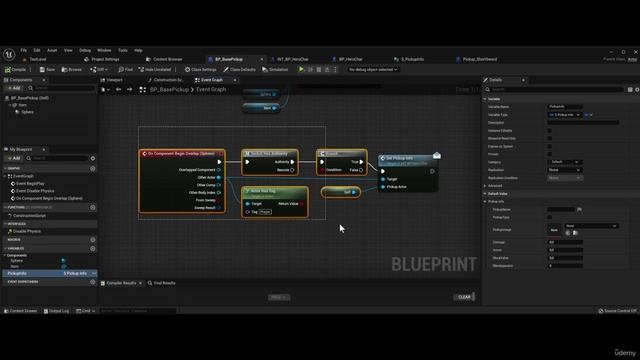Toggle PickupType checkbox in Pickup Info
640x360 pixels.
point(549,217)
